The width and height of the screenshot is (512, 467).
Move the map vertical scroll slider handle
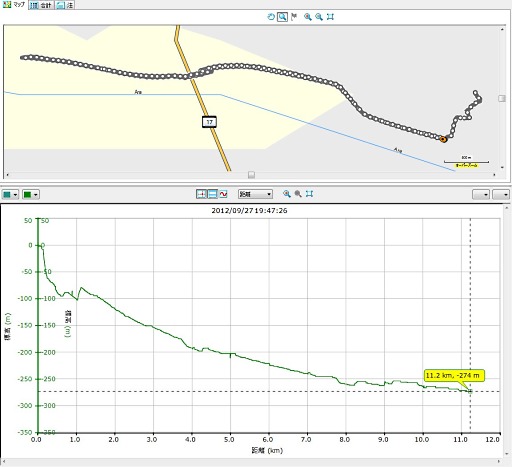(502, 98)
